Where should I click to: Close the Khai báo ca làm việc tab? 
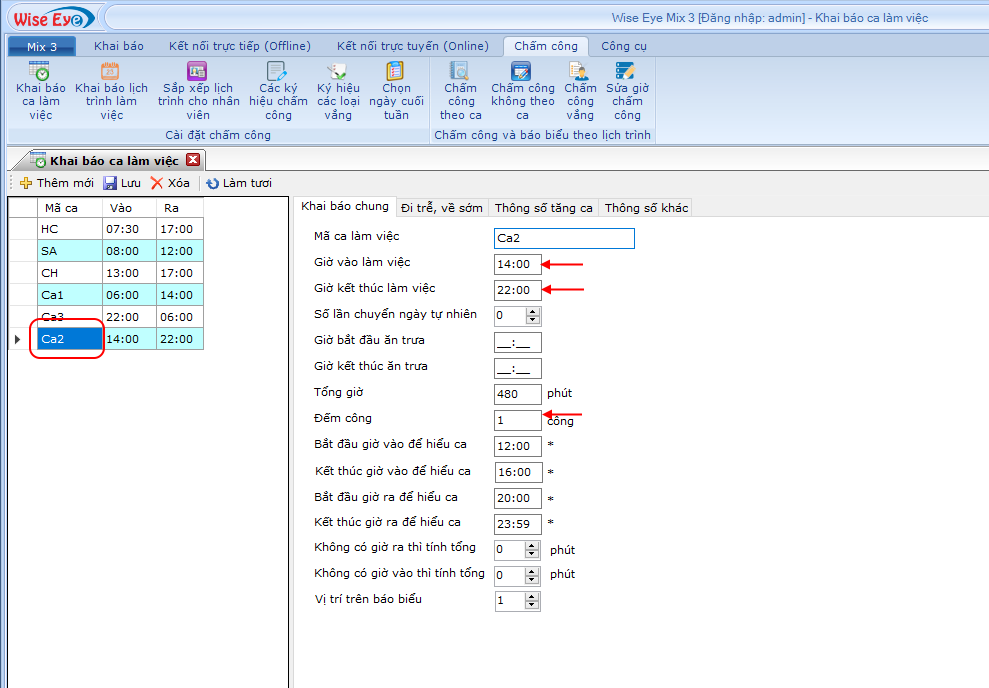(193, 160)
